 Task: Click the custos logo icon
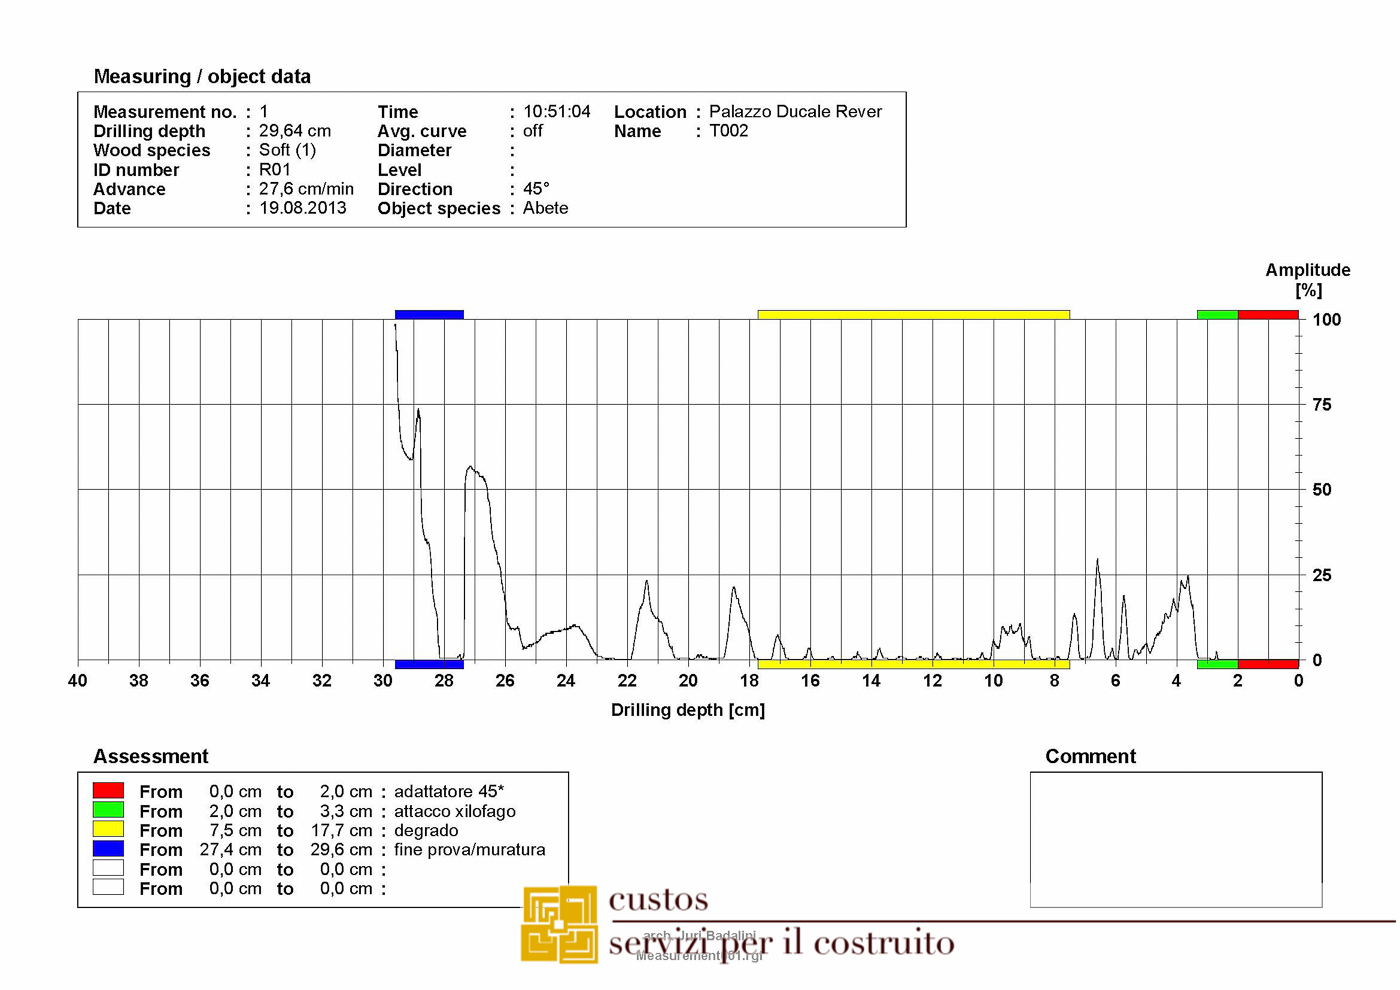(559, 924)
